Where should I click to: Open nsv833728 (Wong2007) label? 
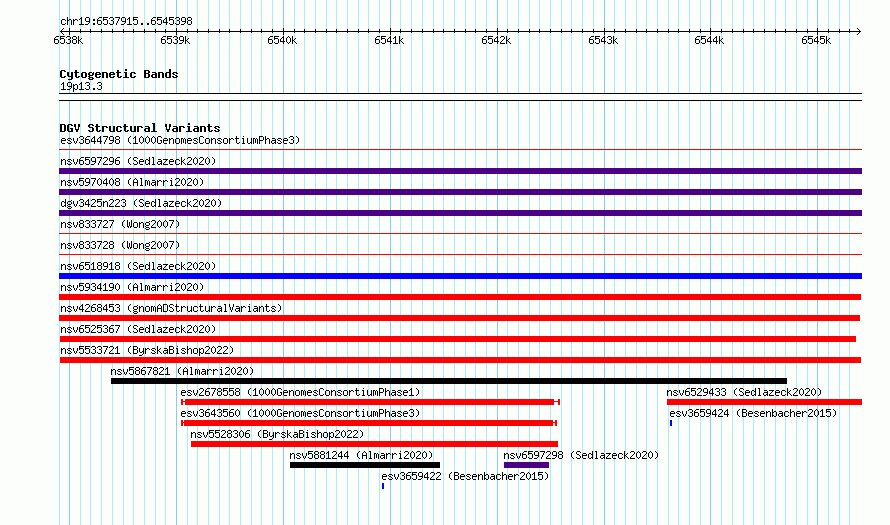[120, 245]
